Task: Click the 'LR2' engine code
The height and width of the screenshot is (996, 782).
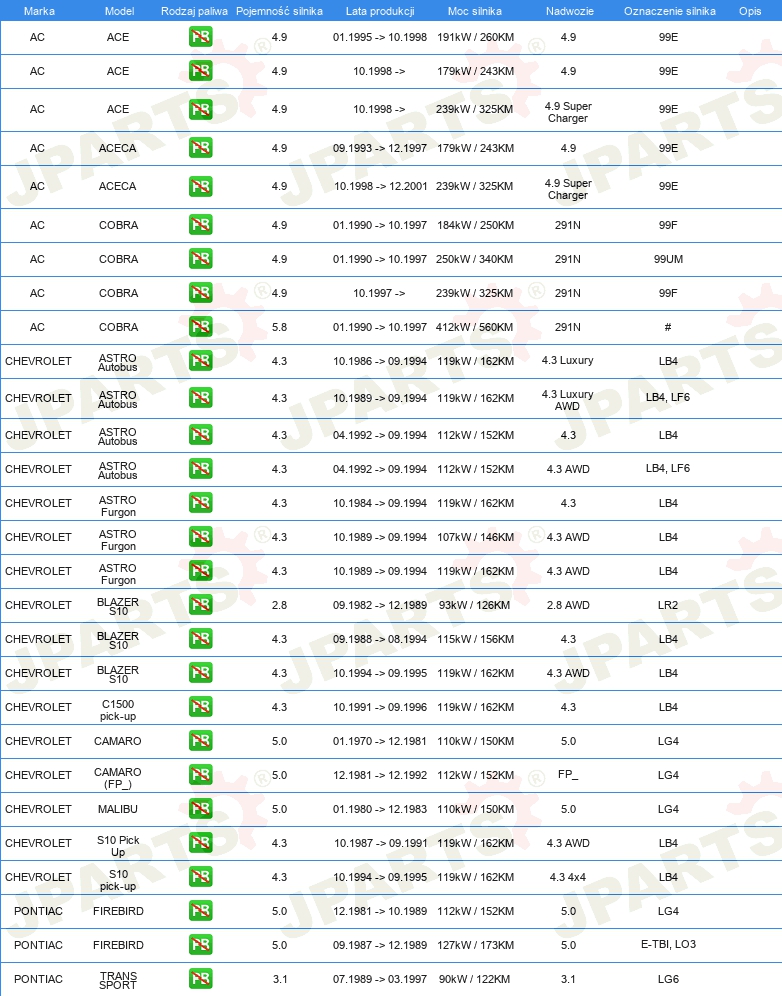Action: 668,605
